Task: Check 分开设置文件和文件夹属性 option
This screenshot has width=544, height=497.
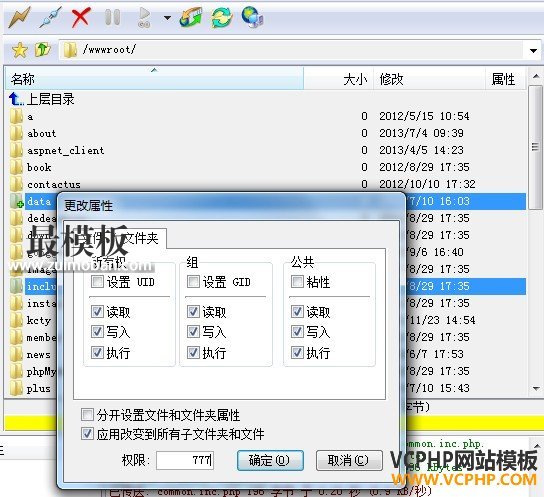Action: coord(87,414)
